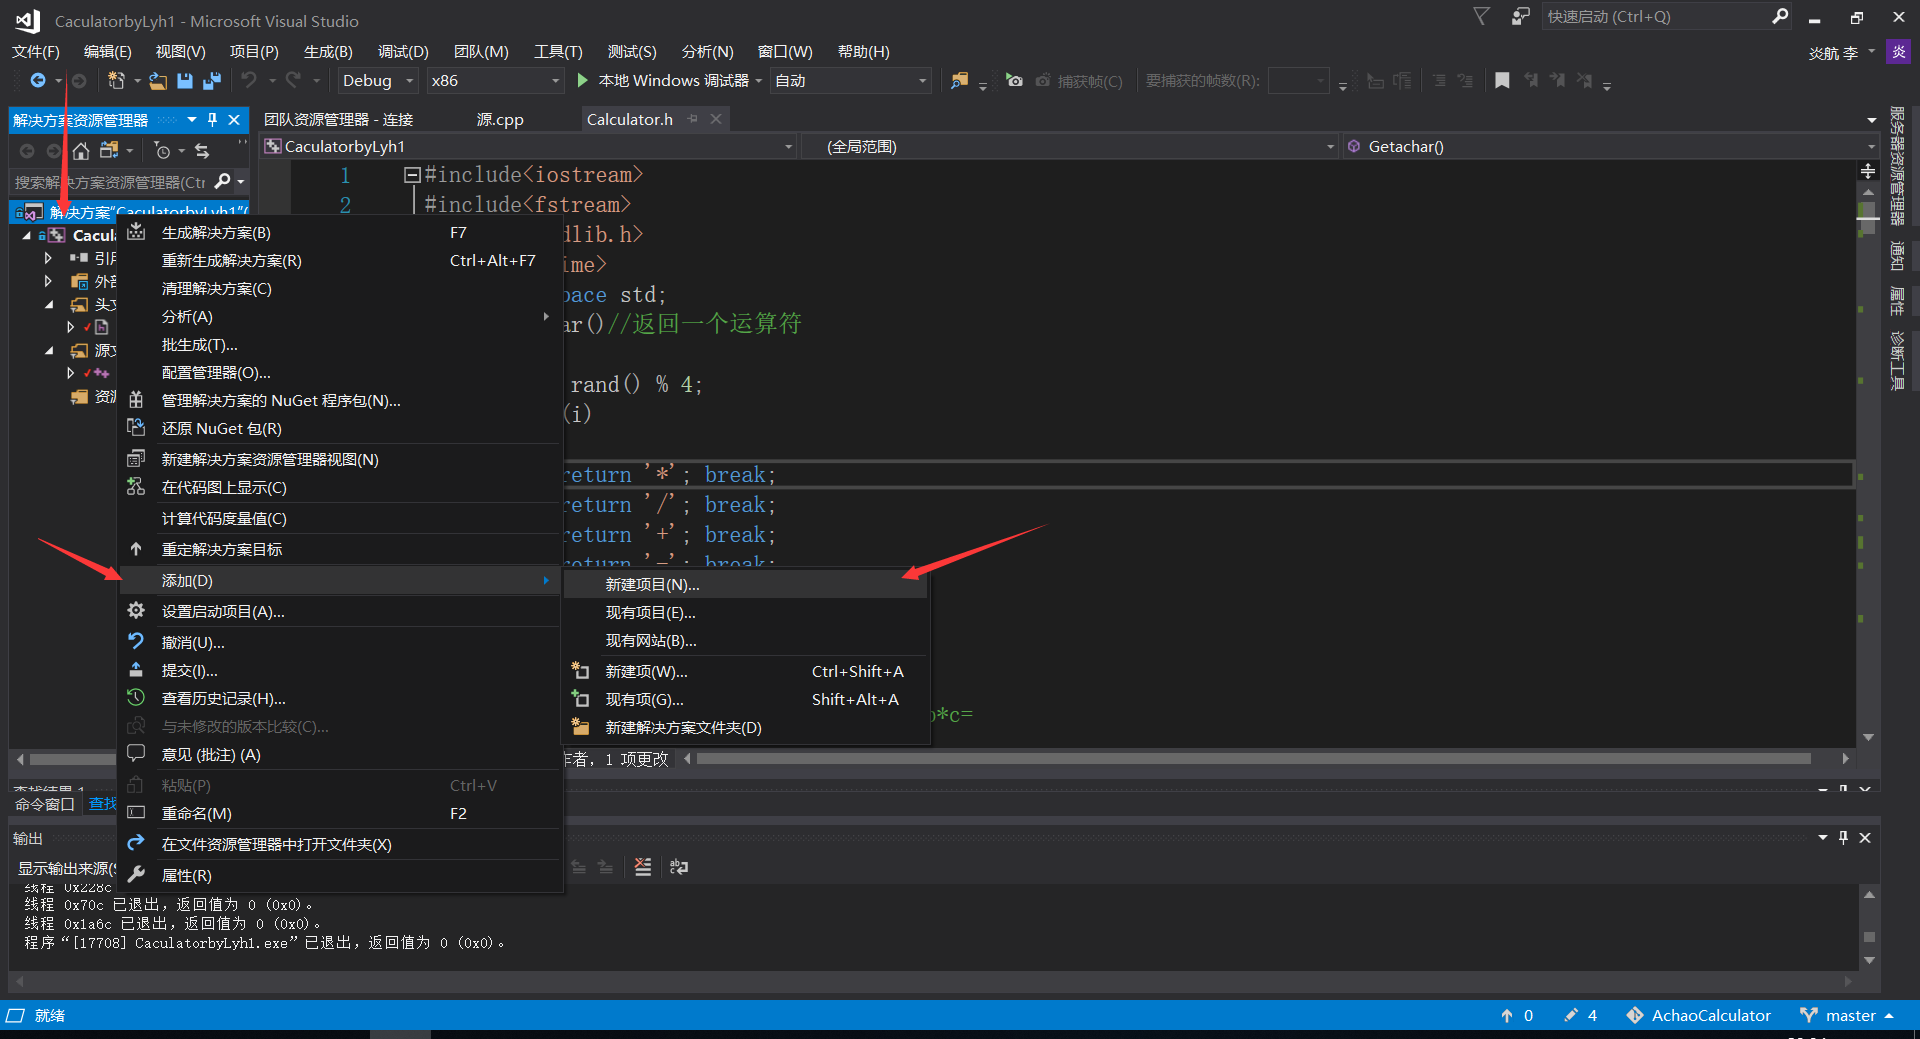Viewport: 1920px width, 1039px height.
Task: Open the CaculatorbyLyh1 project scope dropdown
Action: click(x=529, y=147)
